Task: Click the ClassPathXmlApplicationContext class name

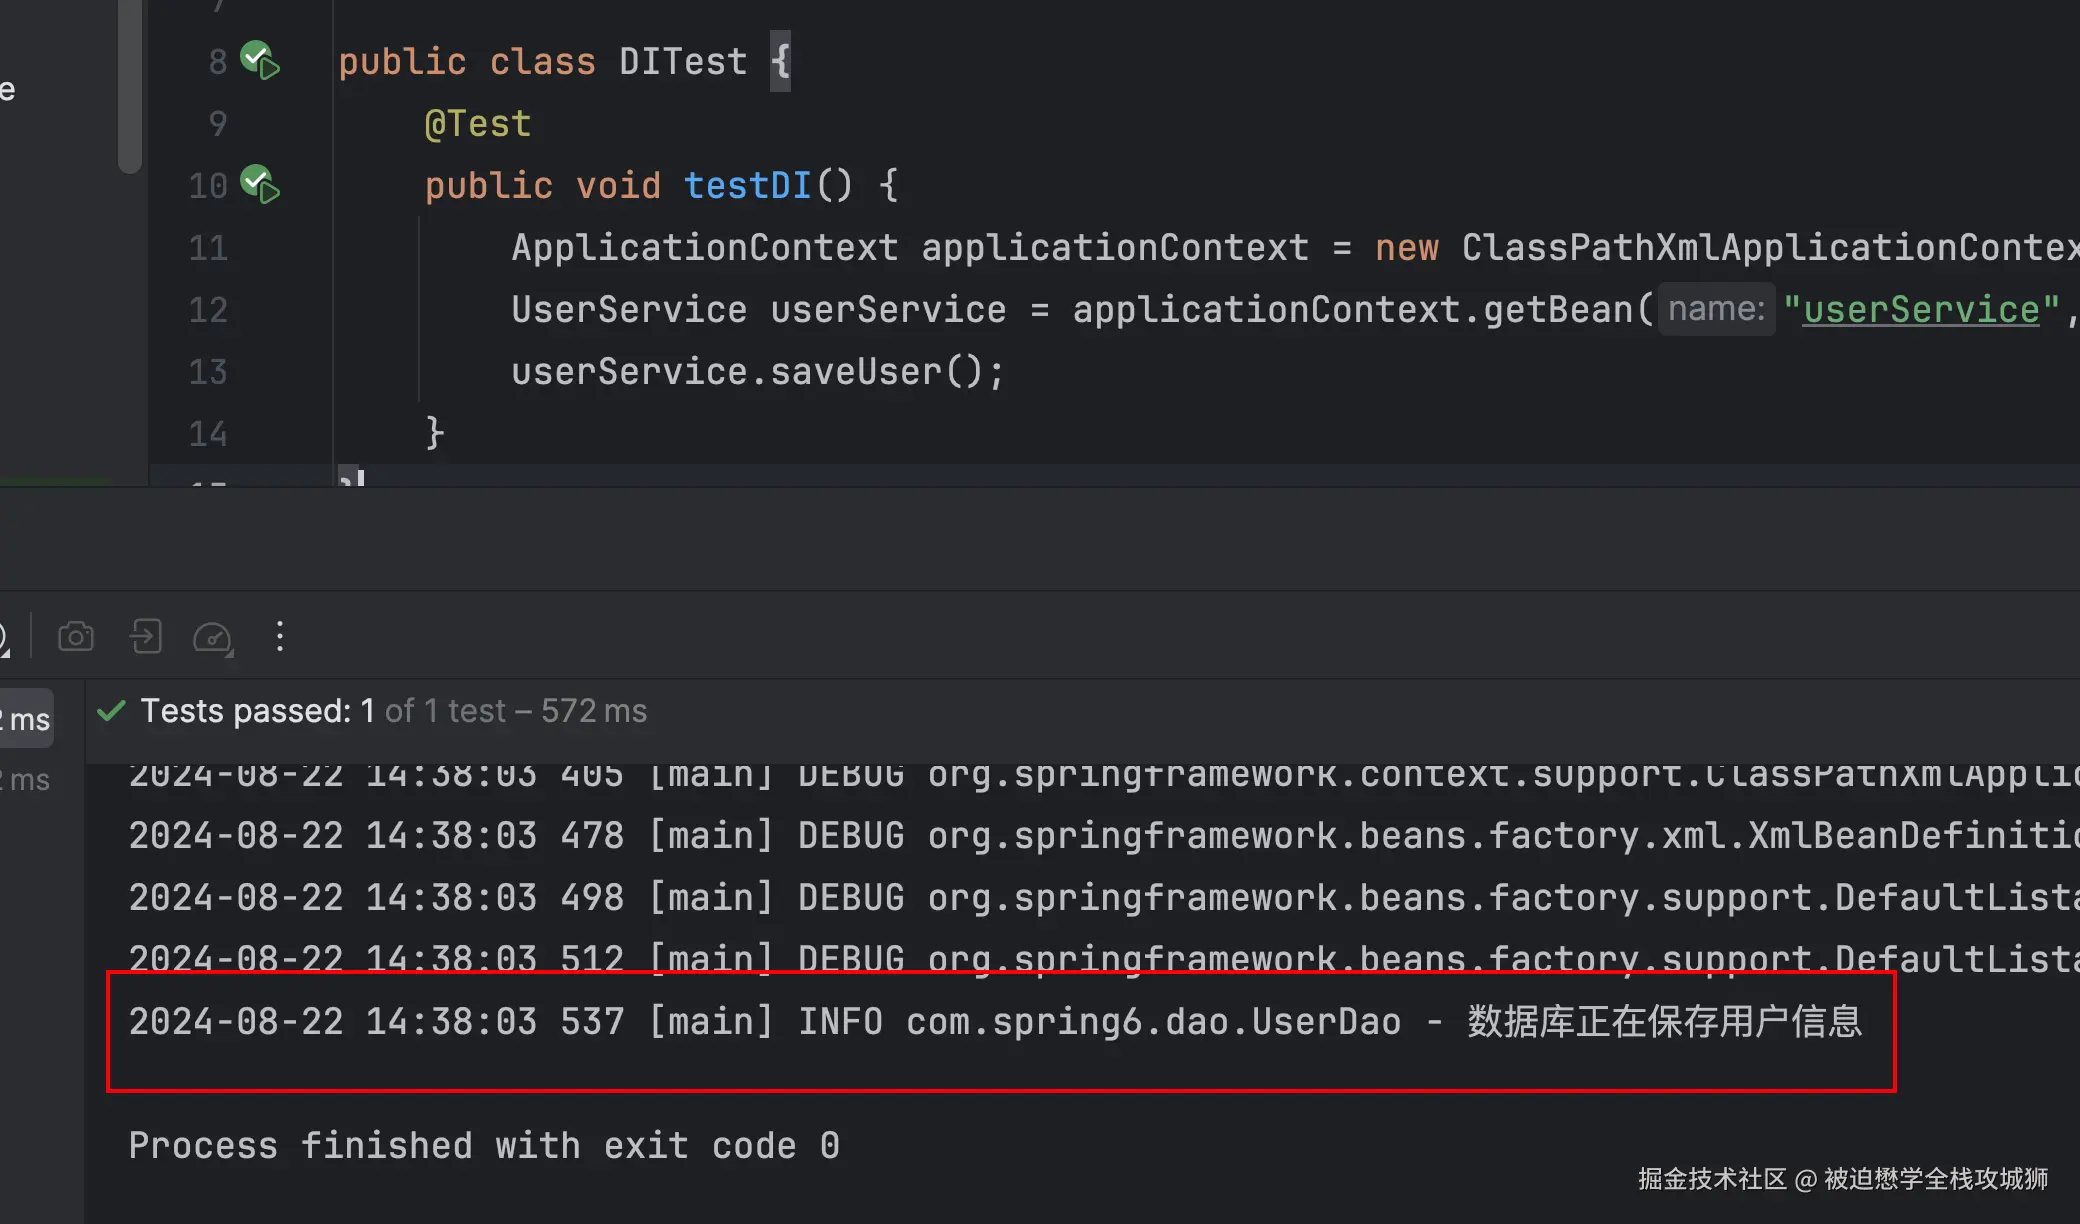Action: coord(1765,247)
